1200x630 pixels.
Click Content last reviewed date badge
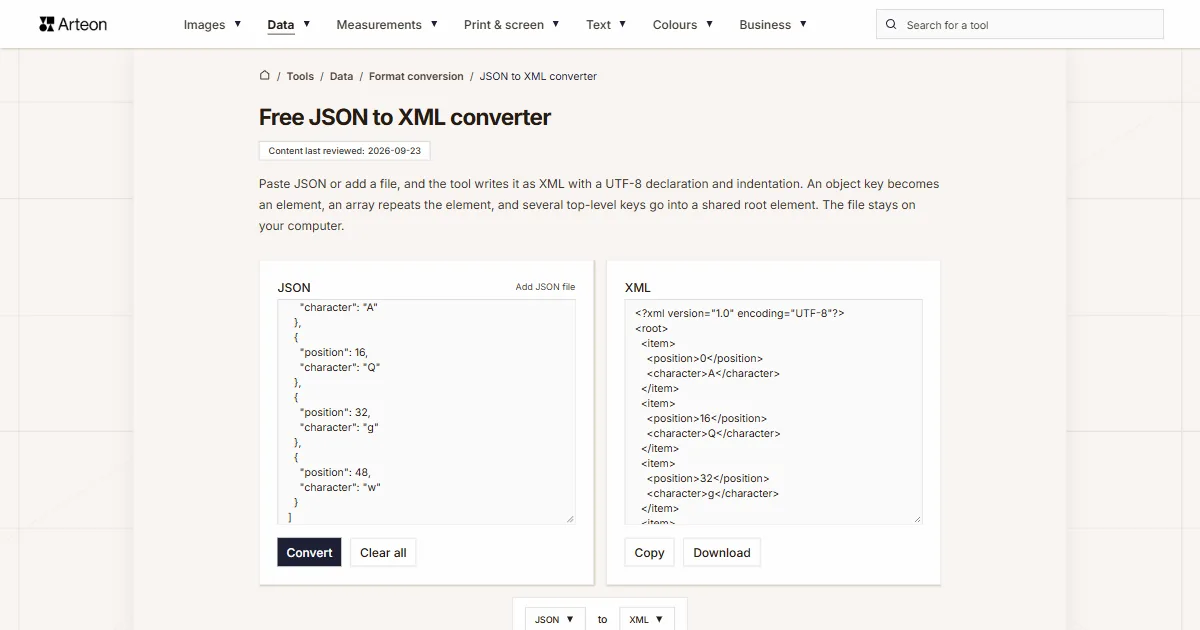tap(344, 151)
